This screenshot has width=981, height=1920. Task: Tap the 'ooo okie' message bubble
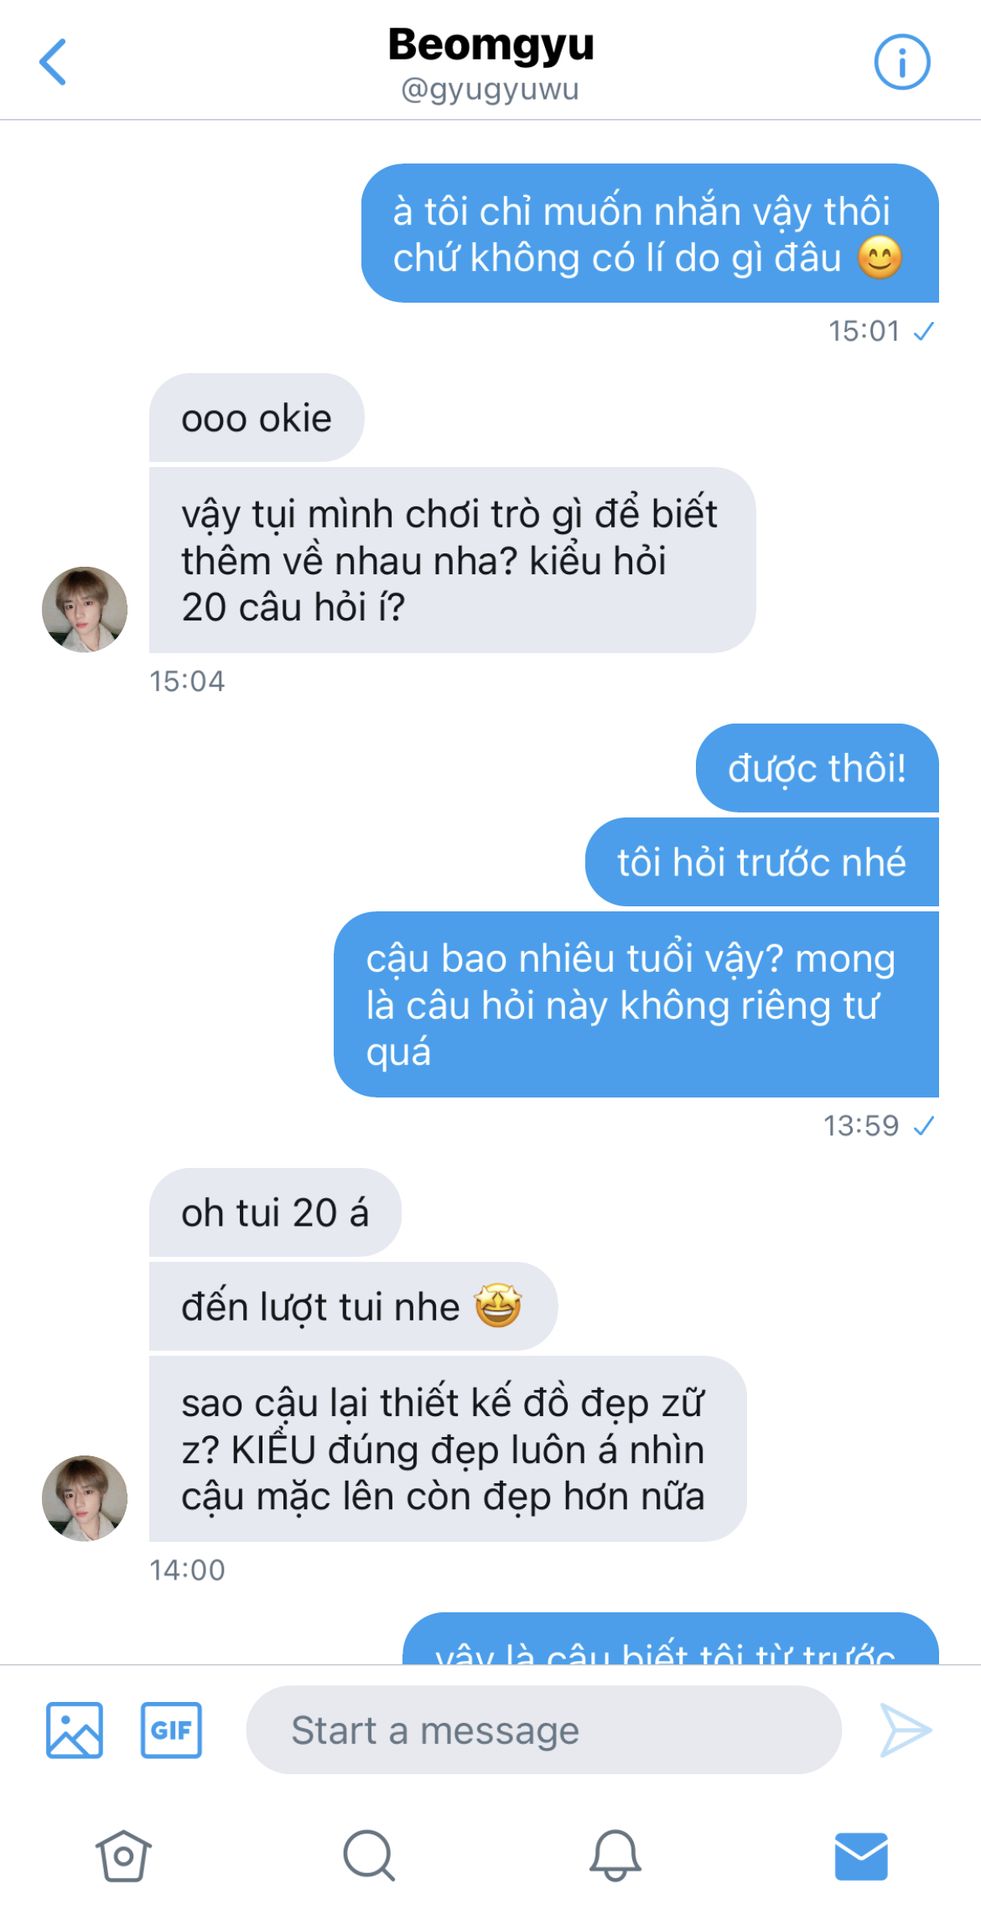point(256,418)
